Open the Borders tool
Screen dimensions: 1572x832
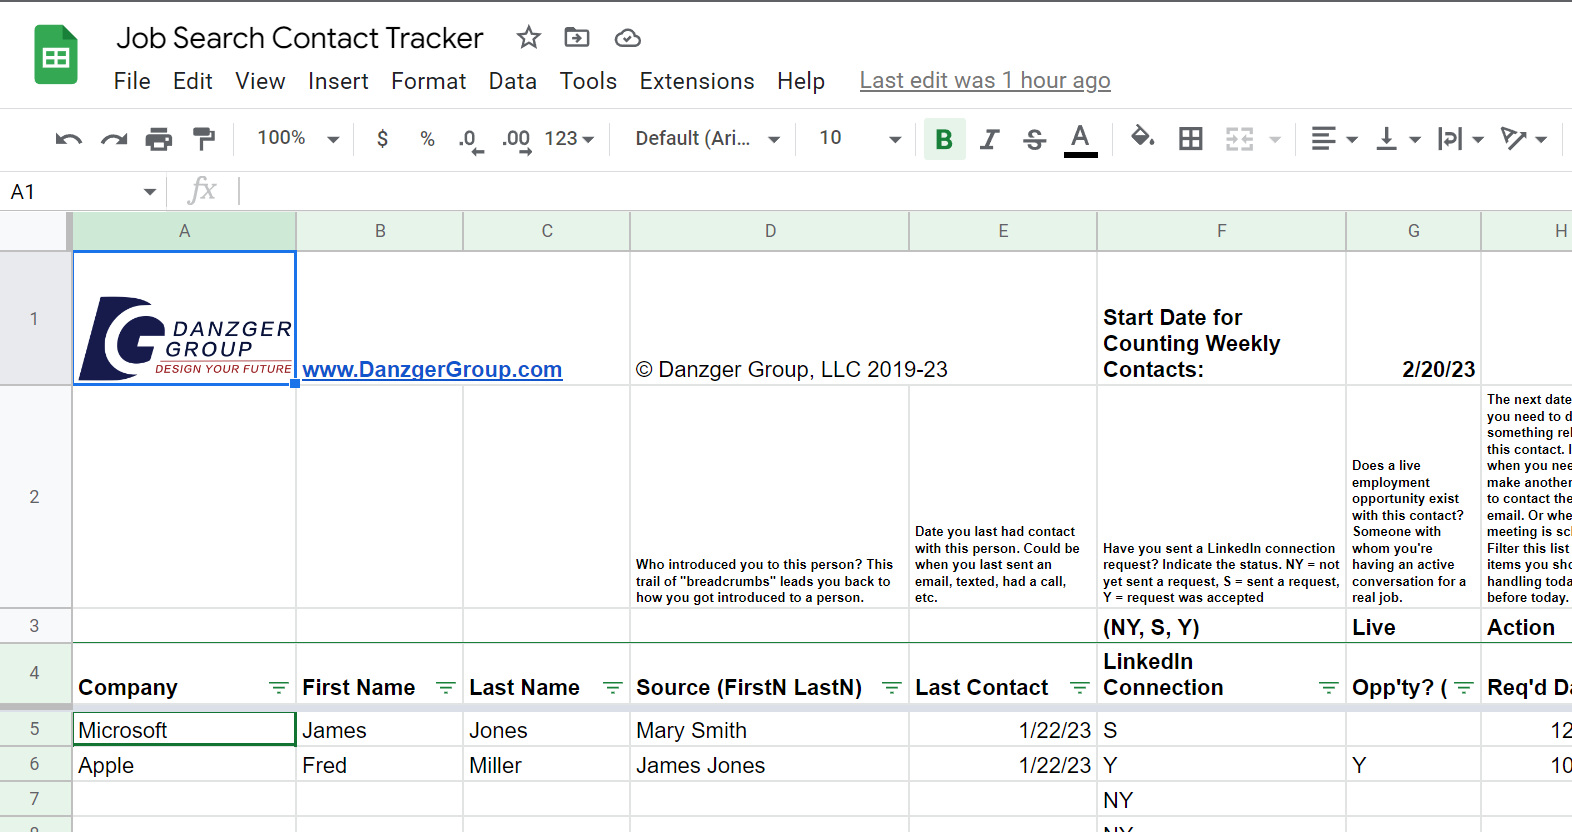tap(1190, 139)
